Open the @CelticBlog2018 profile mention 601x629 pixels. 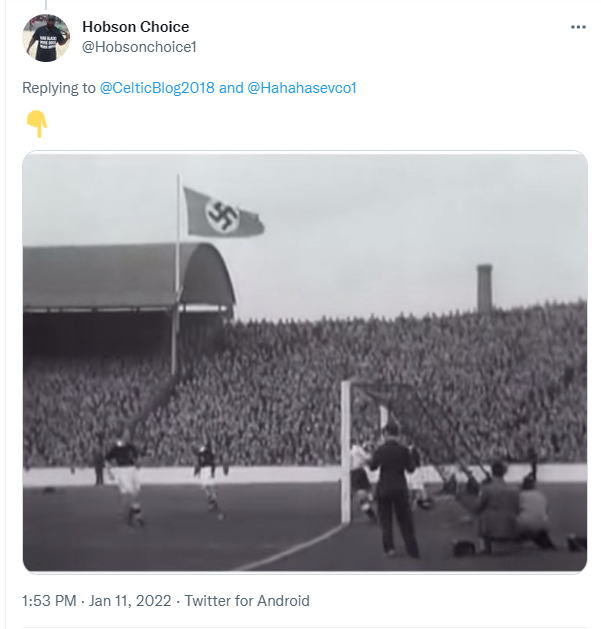157,88
